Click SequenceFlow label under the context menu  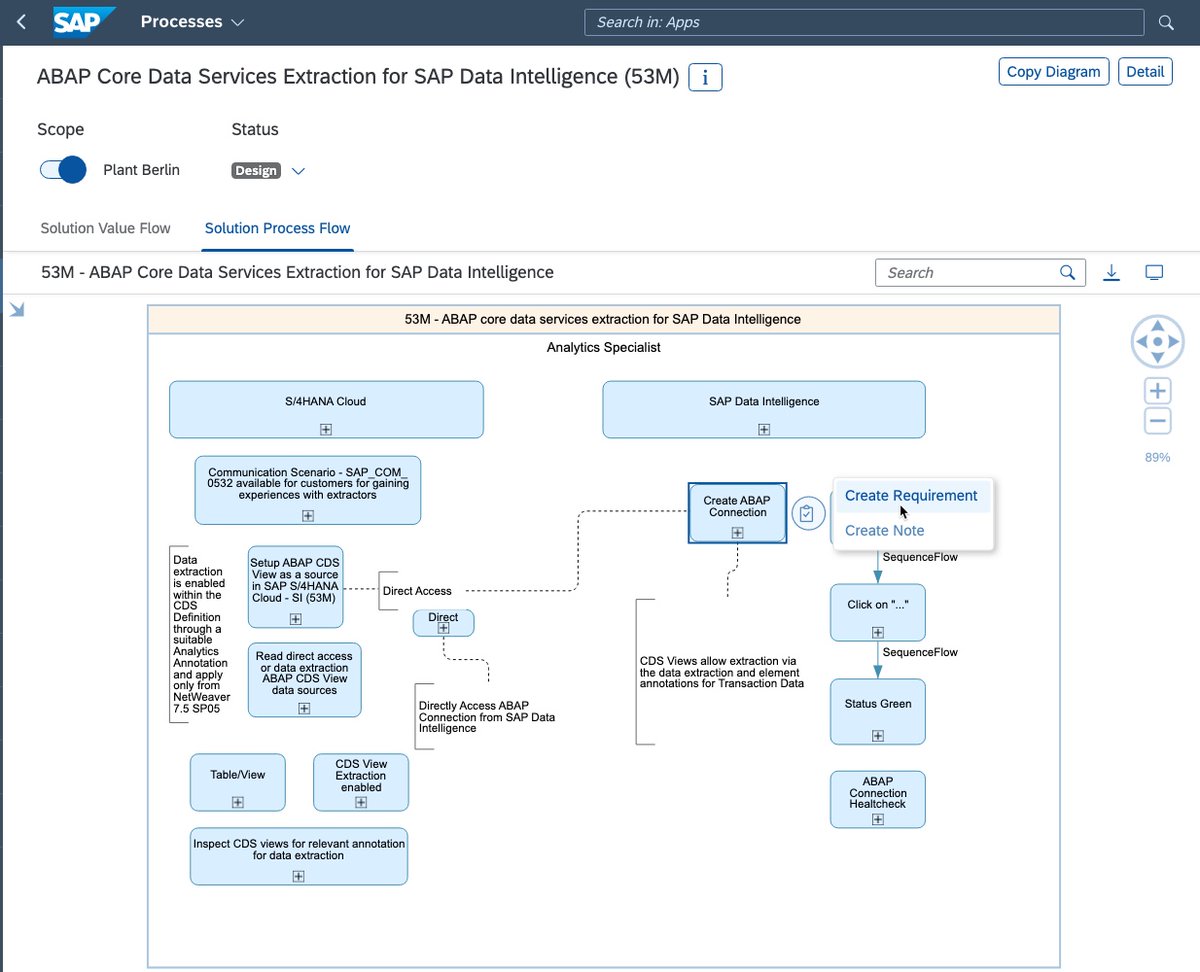(x=920, y=557)
